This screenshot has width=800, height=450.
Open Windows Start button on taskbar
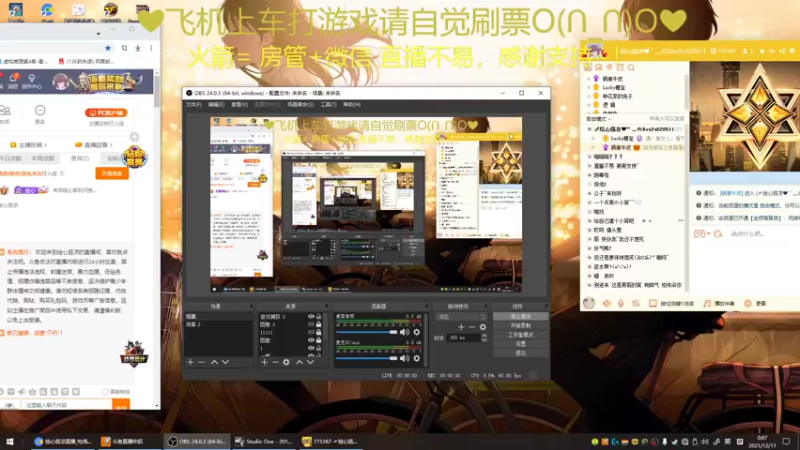(x=9, y=442)
